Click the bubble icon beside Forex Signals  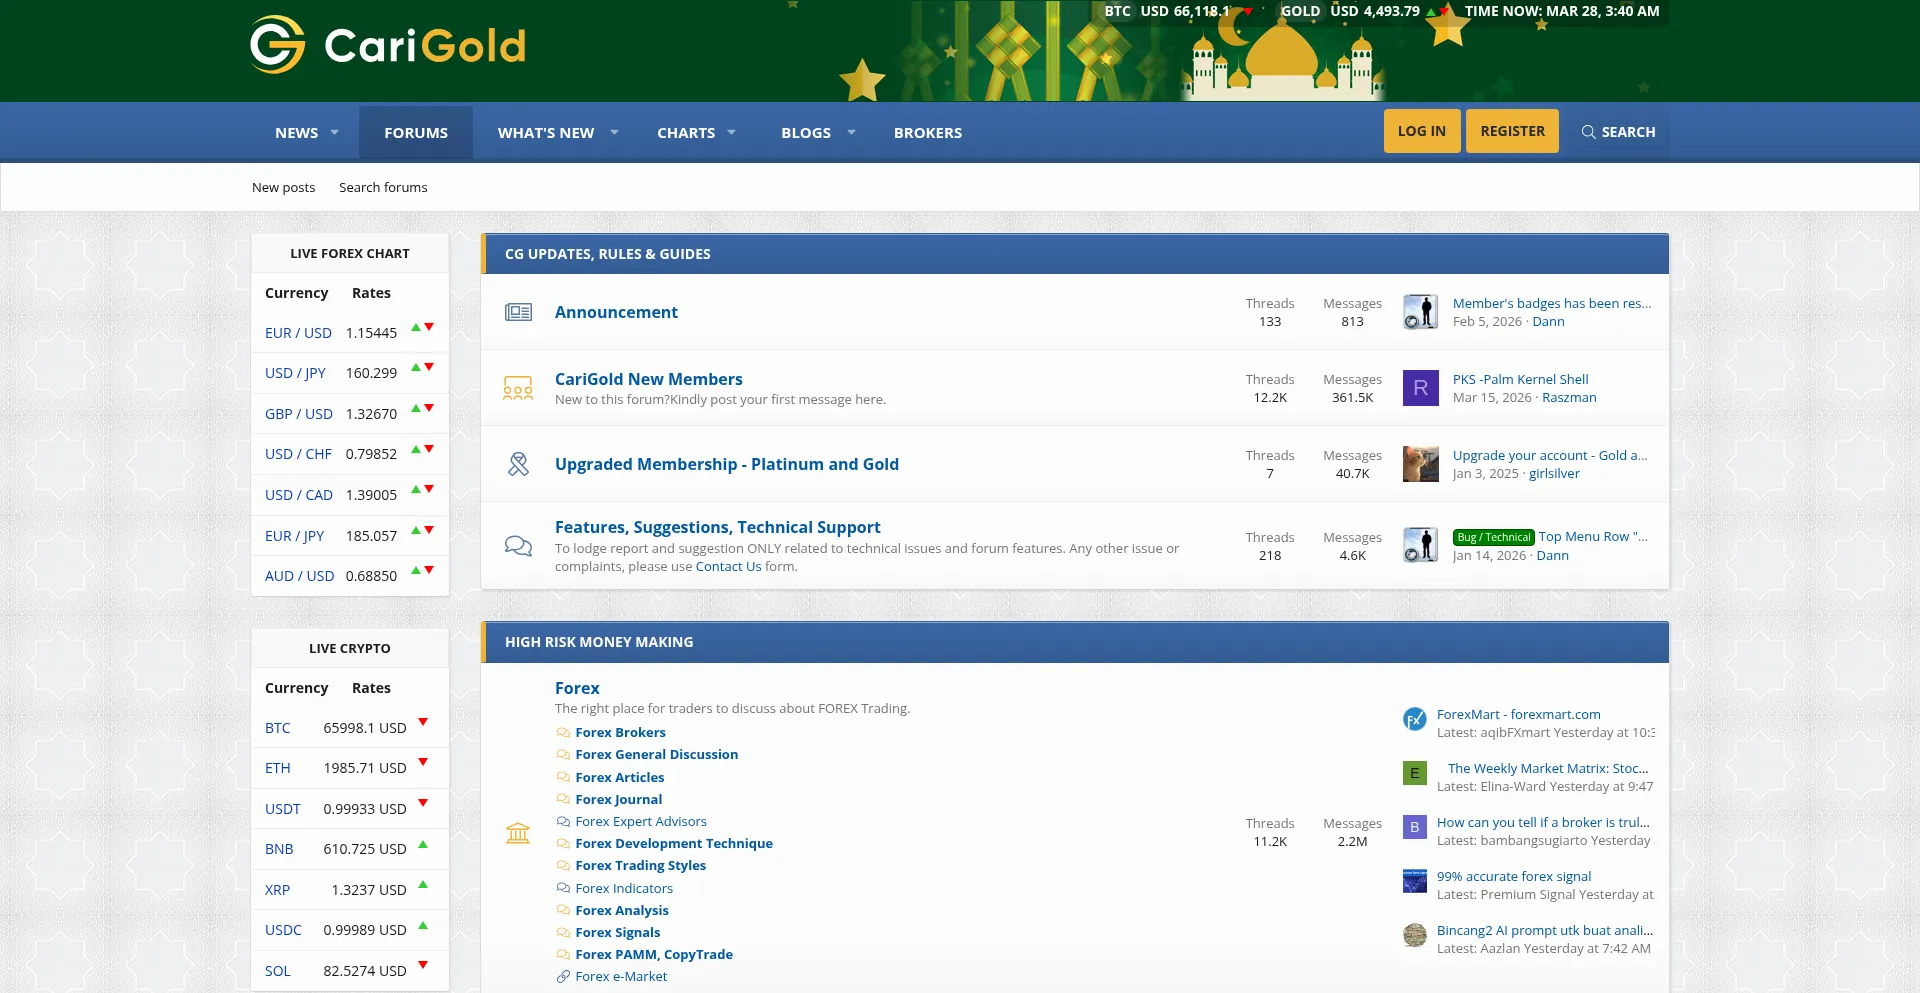pyautogui.click(x=564, y=933)
